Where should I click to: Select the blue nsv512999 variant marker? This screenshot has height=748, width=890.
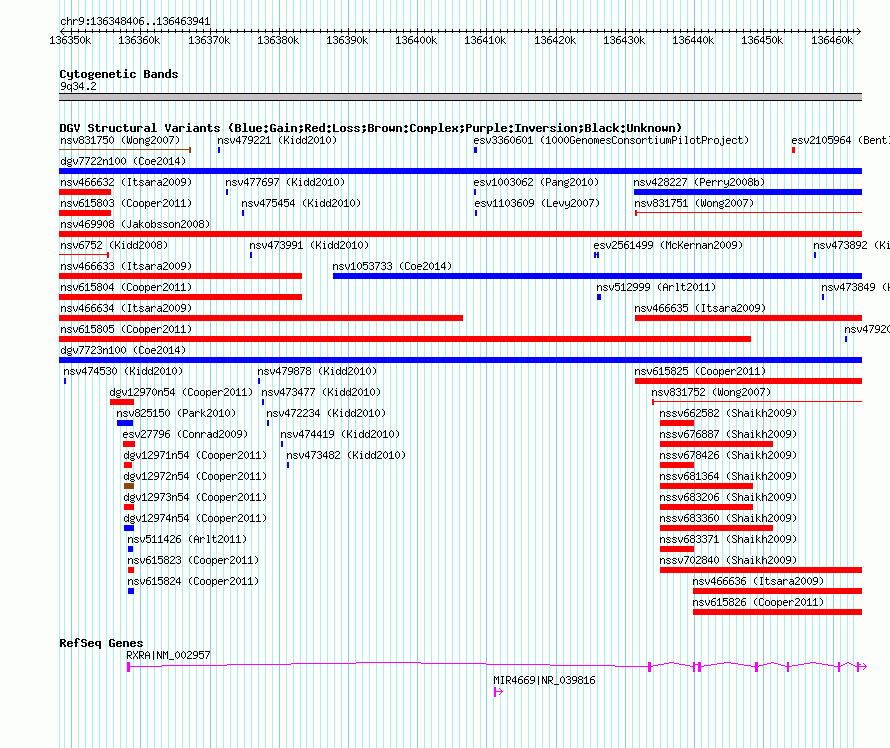[x=599, y=297]
